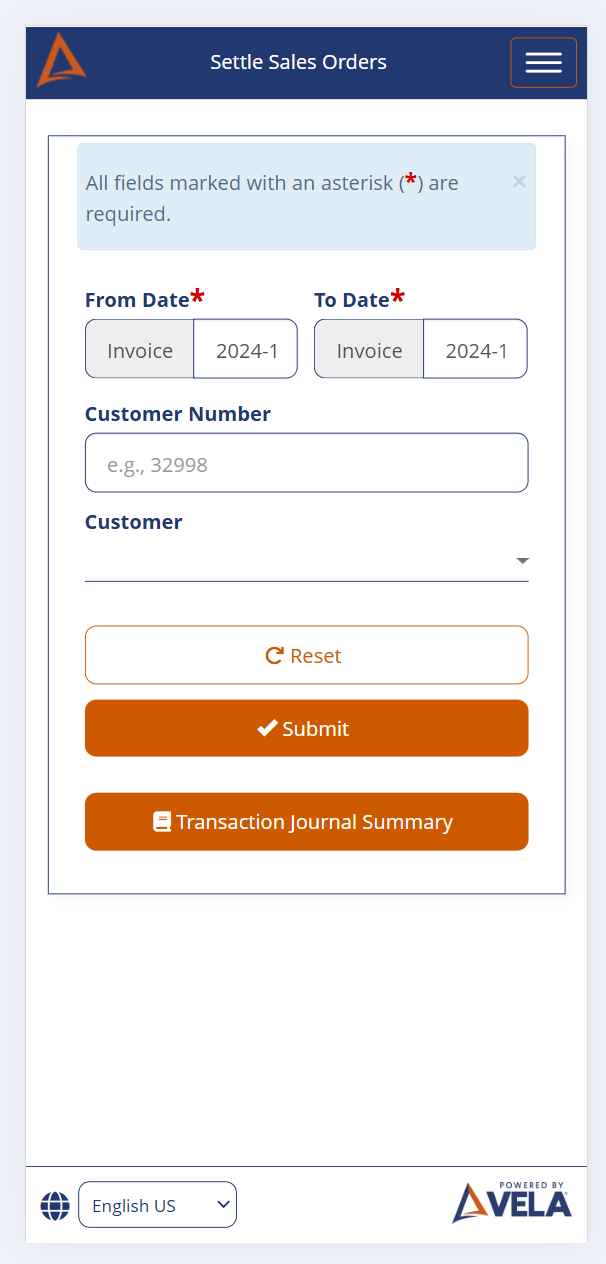606x1264 pixels.
Task: Click the orange triangle logo in header
Action: pos(61,61)
